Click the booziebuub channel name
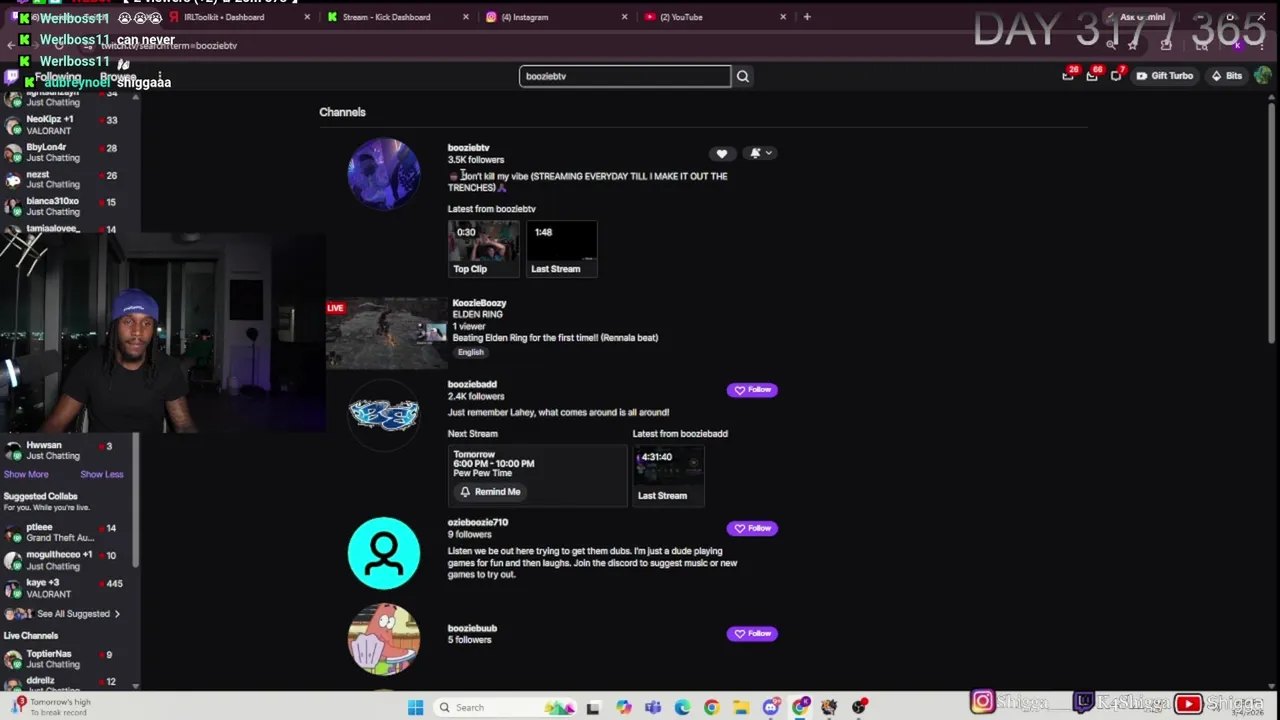 pos(472,628)
